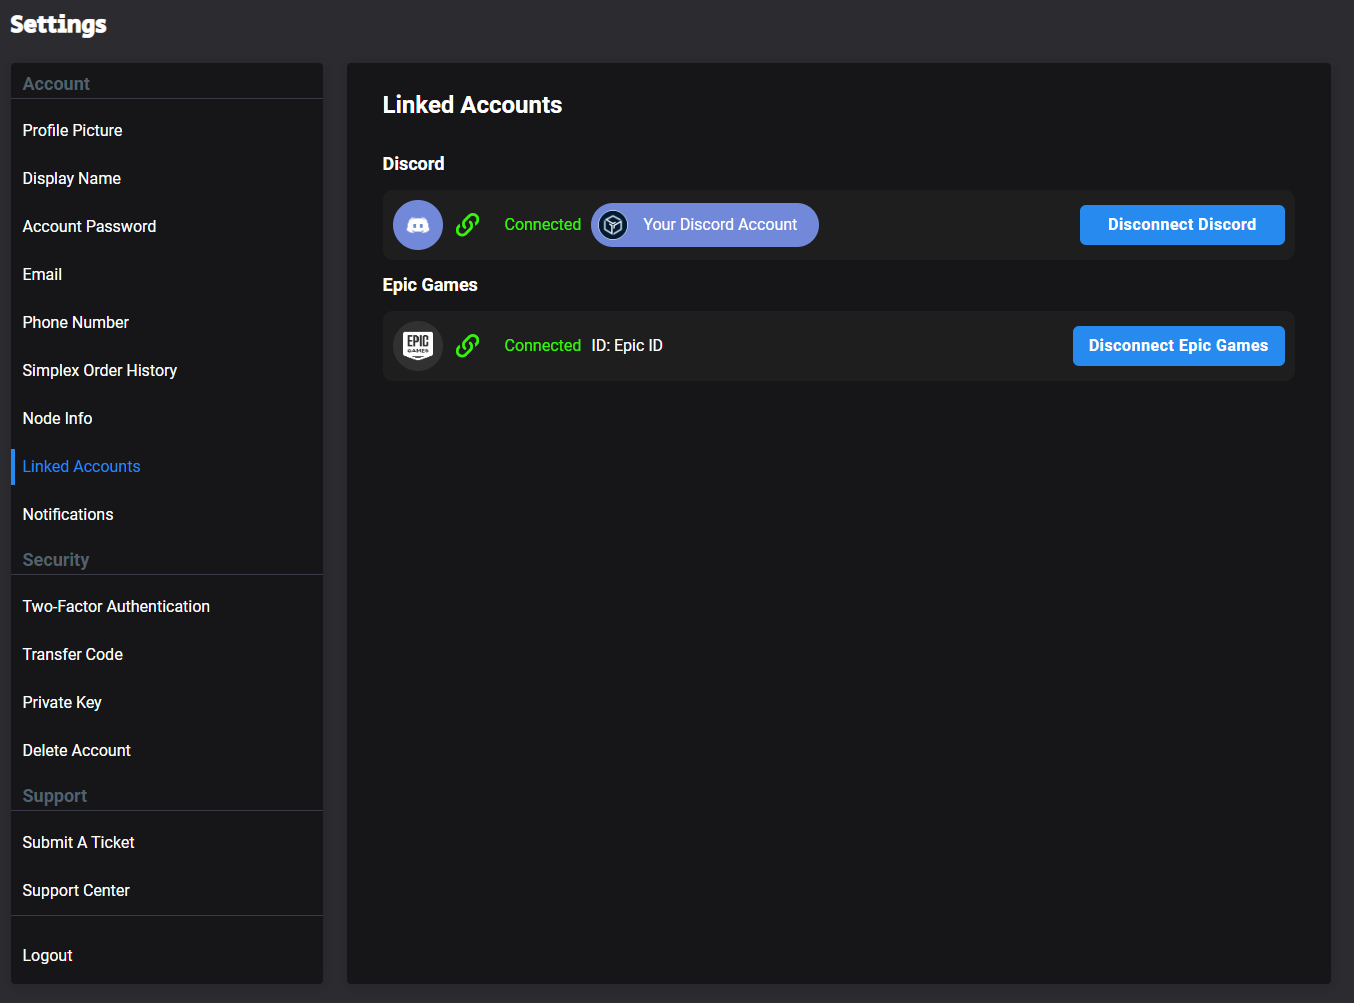Image resolution: width=1354 pixels, height=1003 pixels.
Task: Click the Discord section label
Action: point(413,164)
